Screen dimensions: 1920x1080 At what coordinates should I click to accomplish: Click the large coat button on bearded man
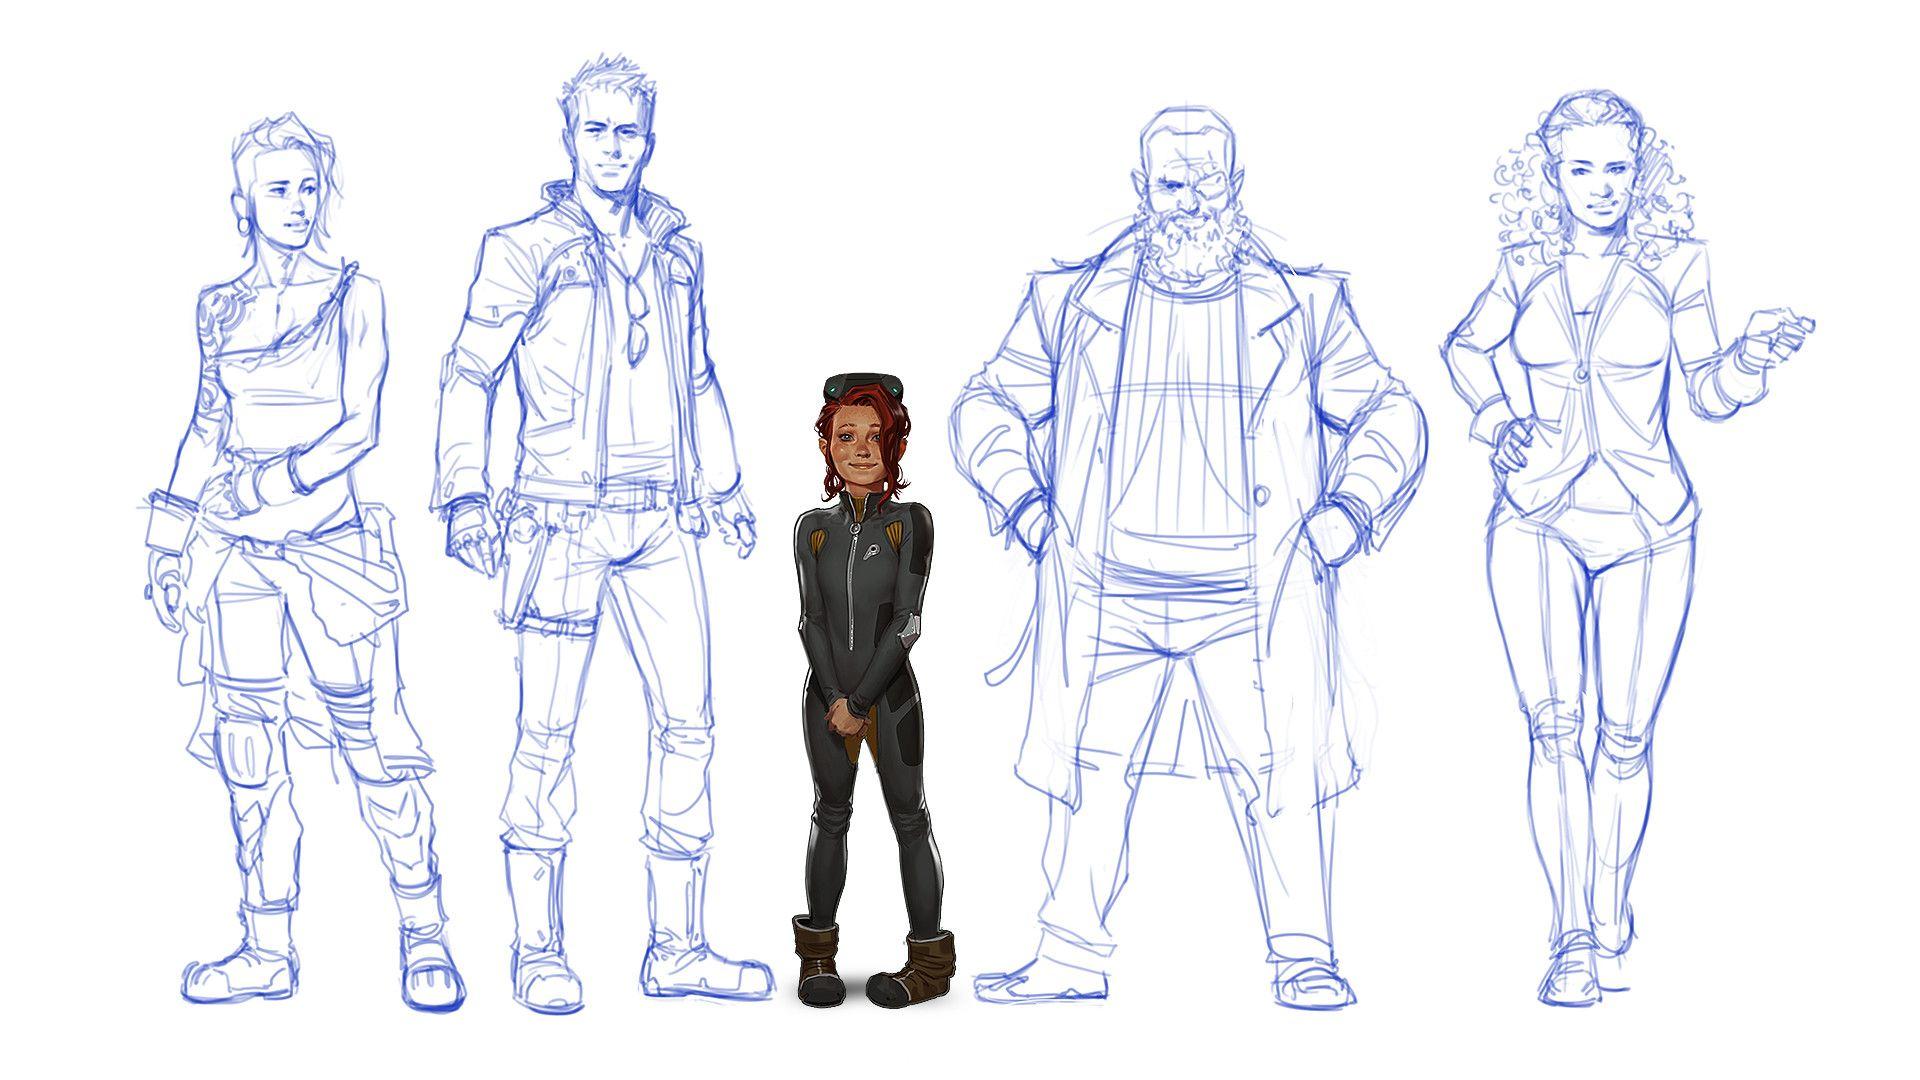coord(1262,494)
